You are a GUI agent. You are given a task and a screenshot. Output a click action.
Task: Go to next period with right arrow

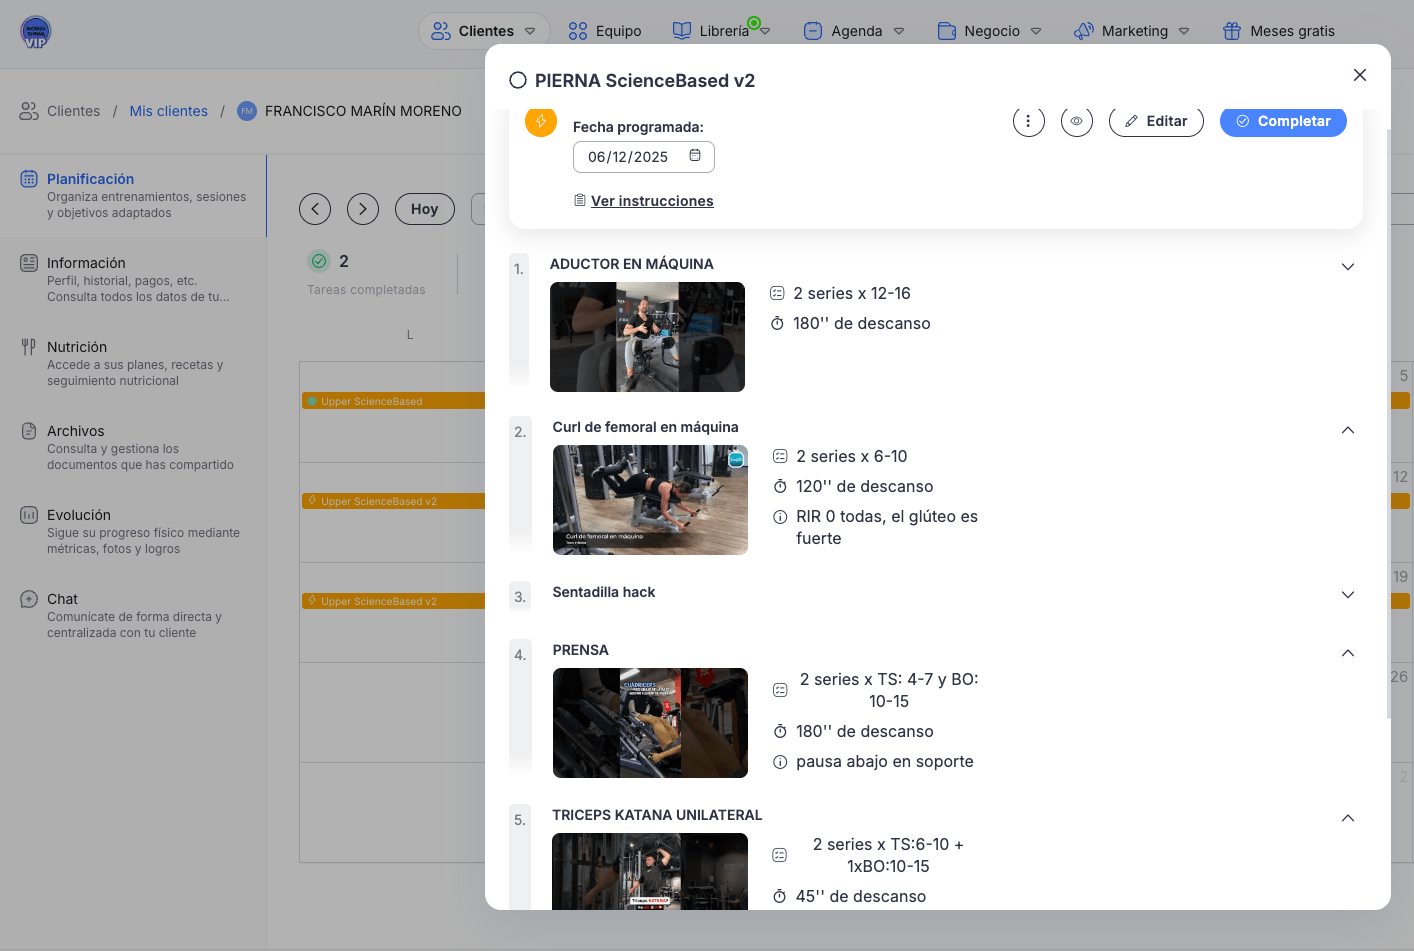pyautogui.click(x=363, y=209)
